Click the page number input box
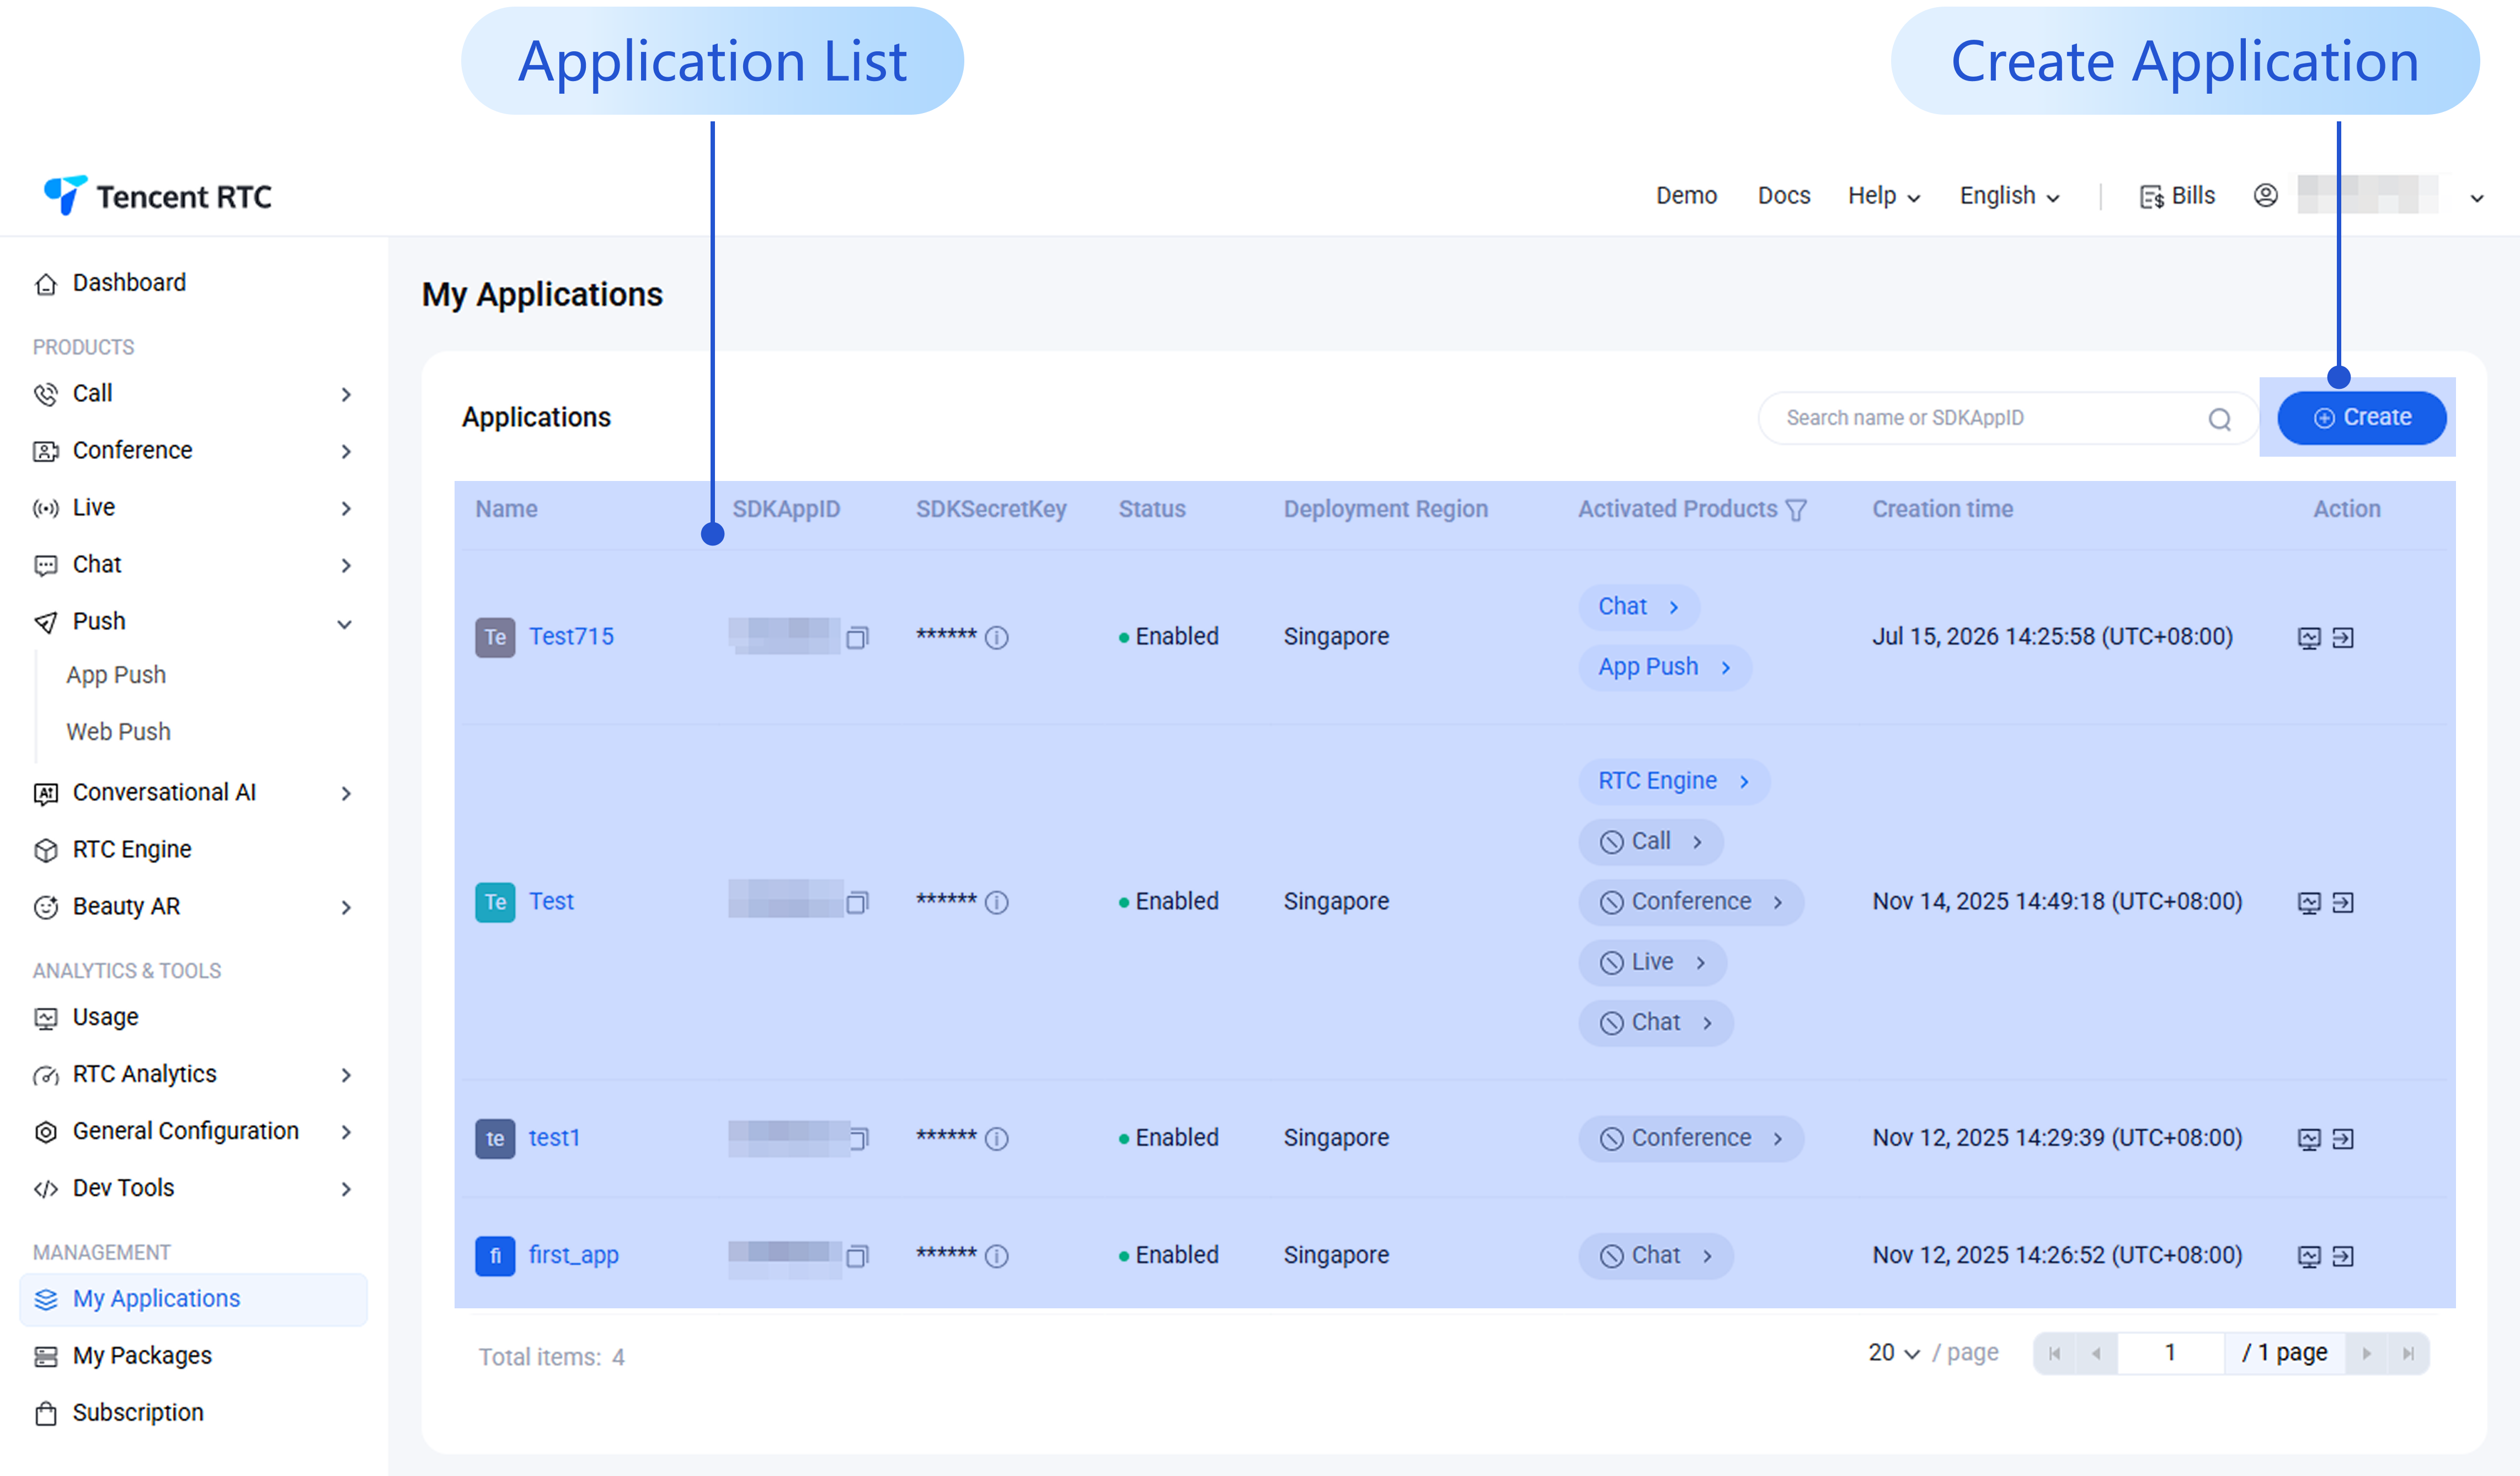The image size is (2520, 1476). click(x=2170, y=1354)
